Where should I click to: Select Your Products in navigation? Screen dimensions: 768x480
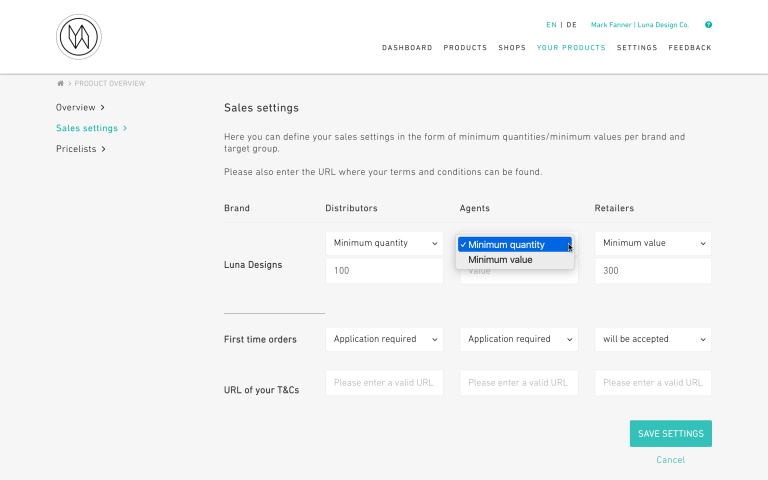coord(571,48)
